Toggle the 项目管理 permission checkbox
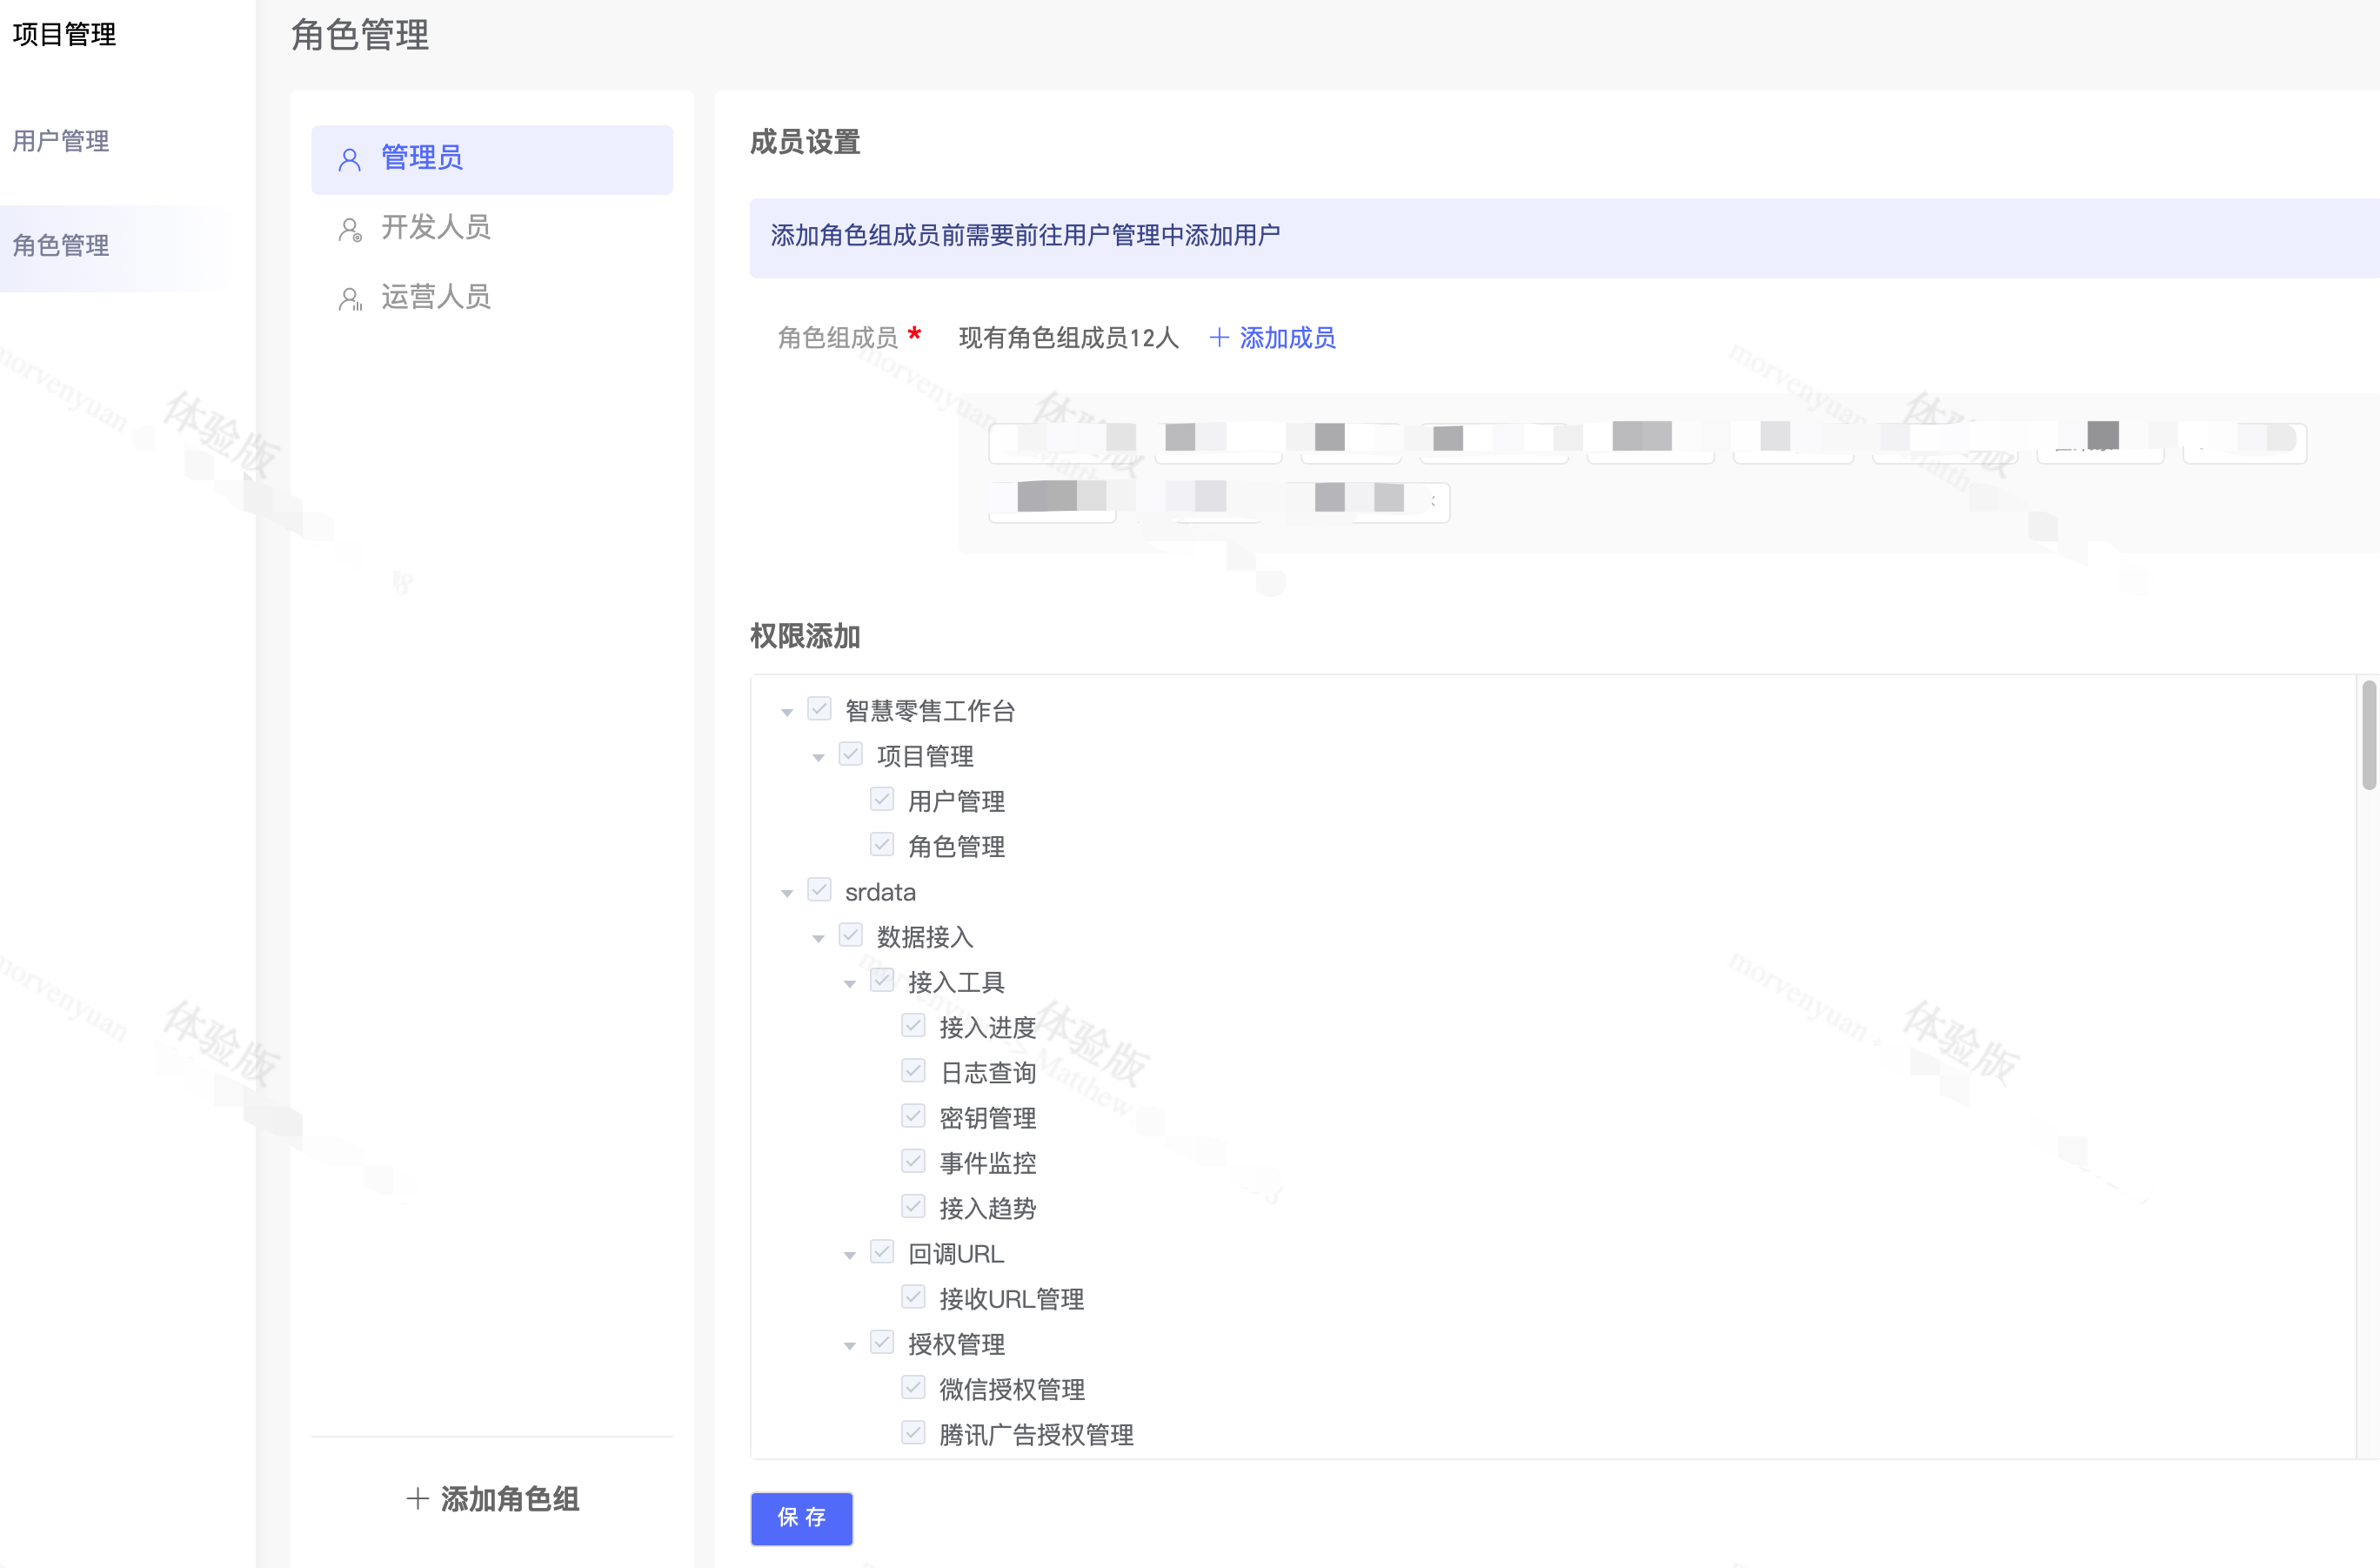 click(x=850, y=754)
